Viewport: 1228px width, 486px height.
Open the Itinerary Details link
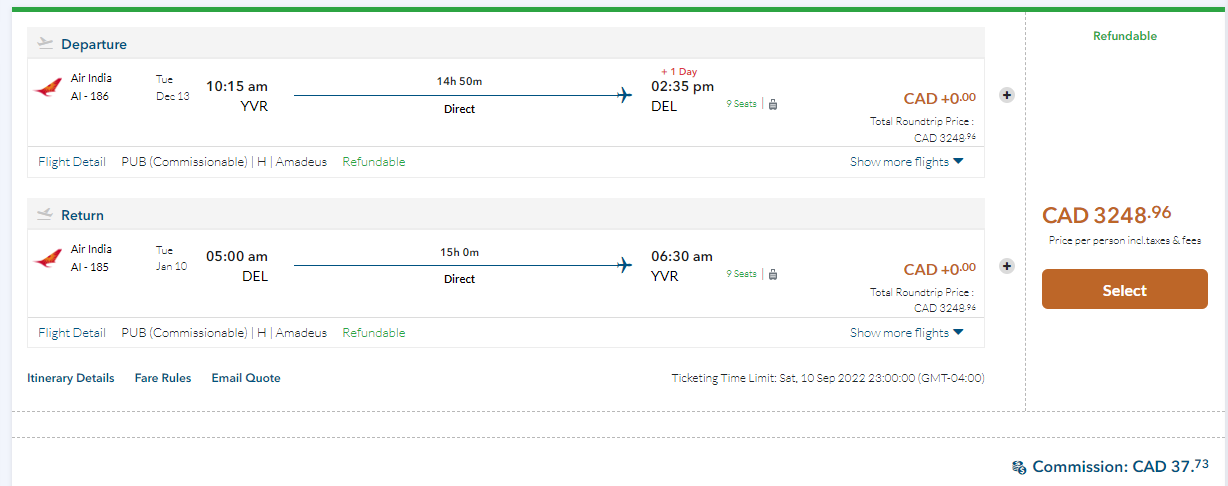[x=71, y=378]
